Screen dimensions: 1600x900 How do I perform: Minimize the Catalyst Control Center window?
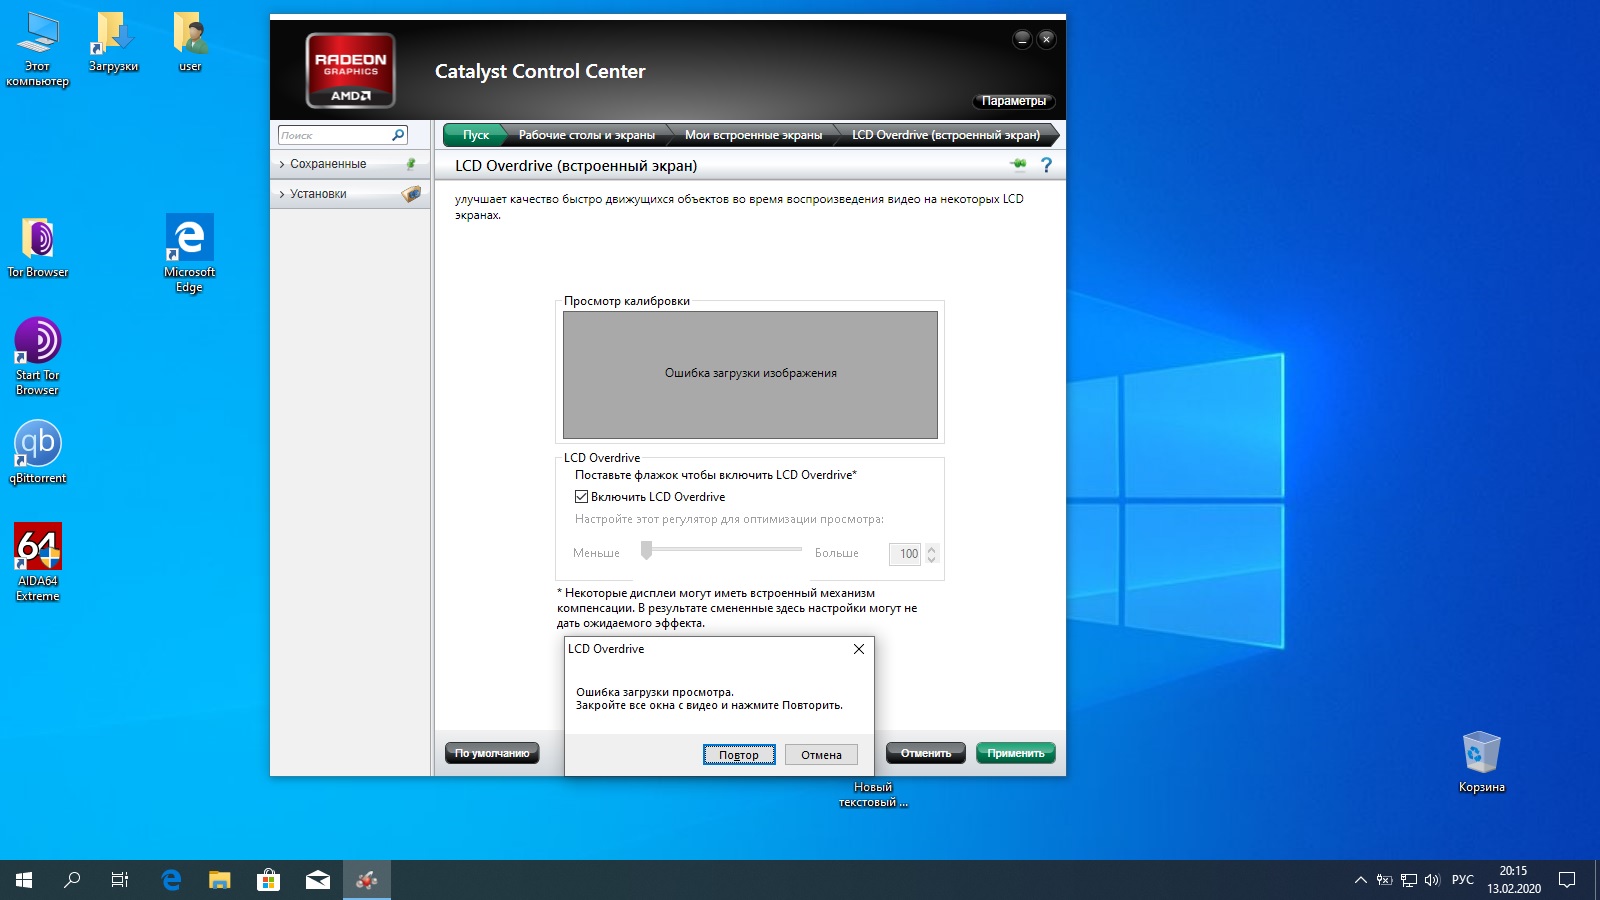point(1022,39)
